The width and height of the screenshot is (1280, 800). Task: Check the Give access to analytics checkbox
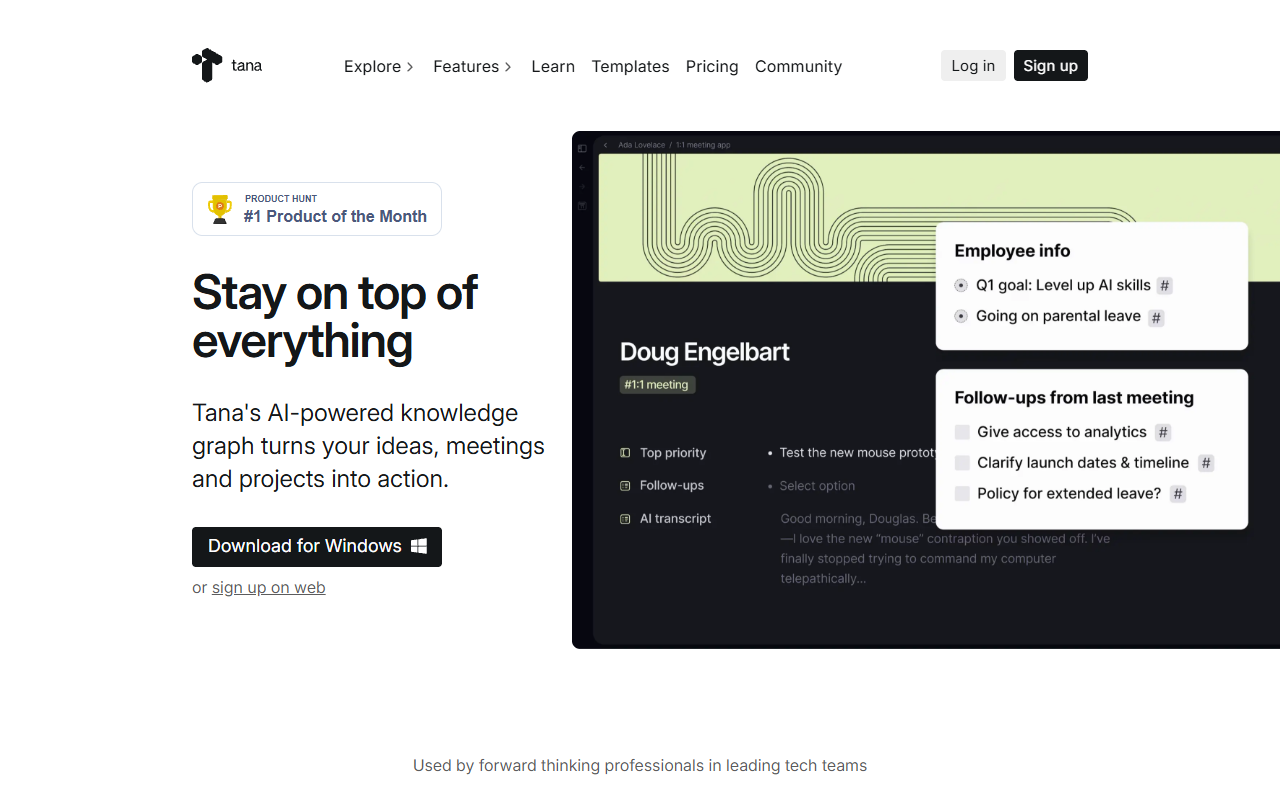(962, 432)
